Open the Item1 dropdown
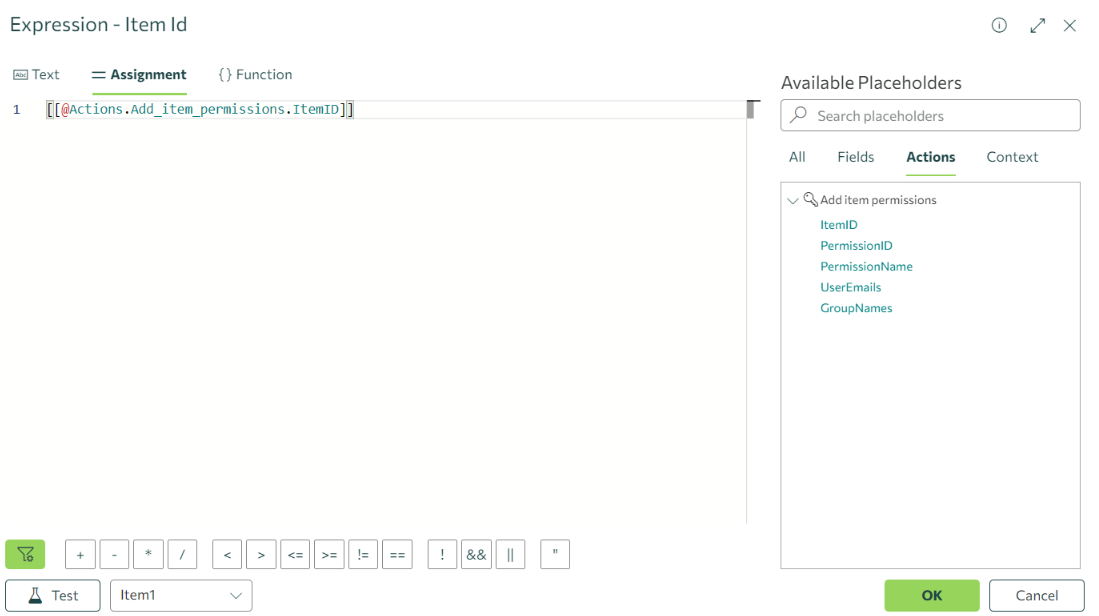The width and height of the screenshot is (1099, 616). [181, 596]
